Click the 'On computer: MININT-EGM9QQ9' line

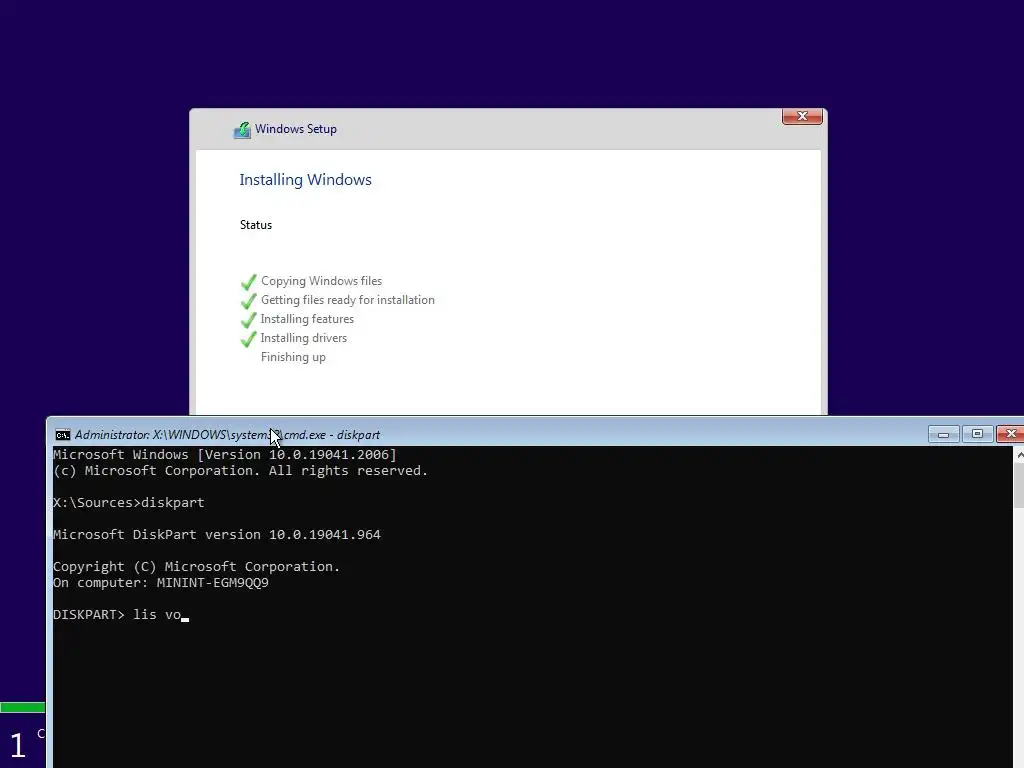(161, 583)
